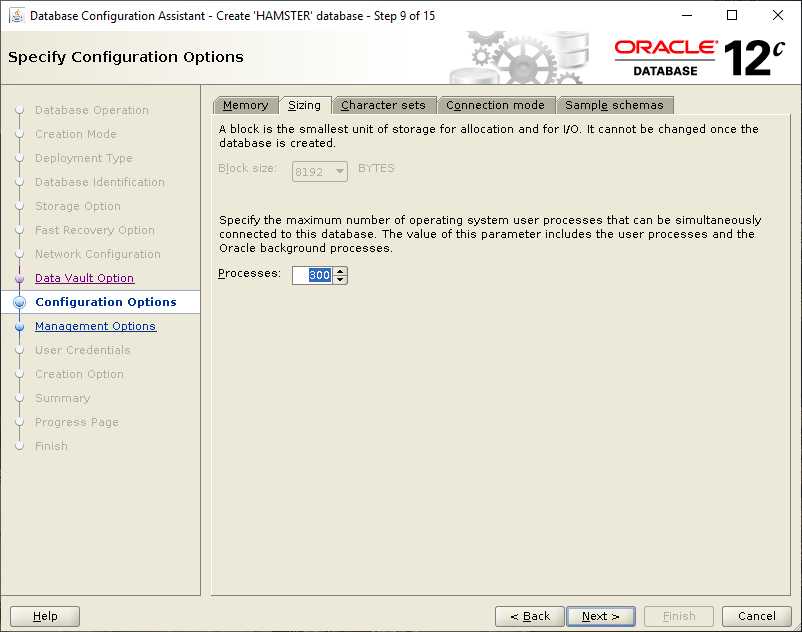
Task: Decrease Processes with the down arrow
Action: point(340,280)
